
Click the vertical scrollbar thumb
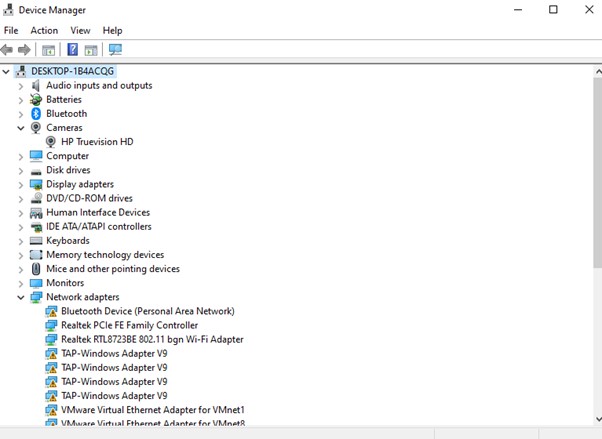click(598, 172)
